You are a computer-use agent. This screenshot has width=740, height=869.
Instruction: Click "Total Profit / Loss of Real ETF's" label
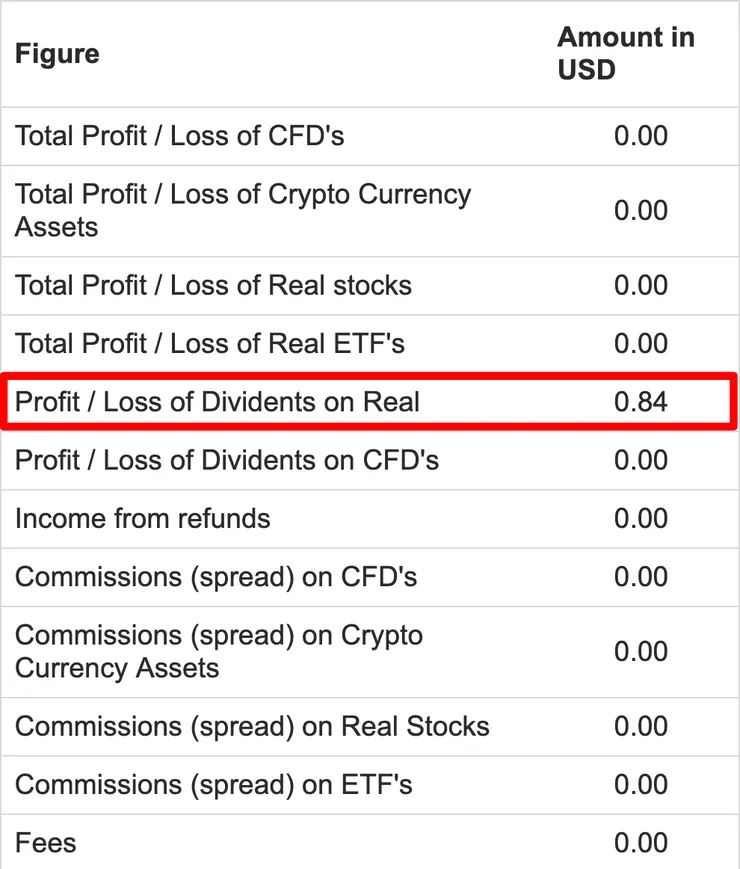tap(210, 343)
